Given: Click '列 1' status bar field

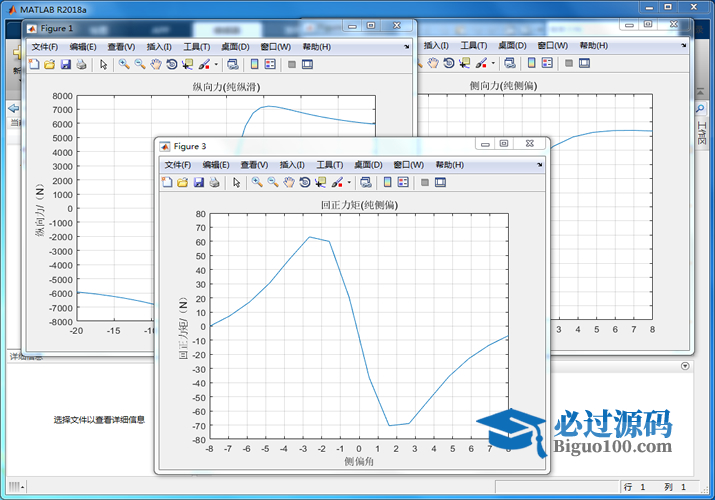Looking at the screenshot, I should click(x=675, y=487).
